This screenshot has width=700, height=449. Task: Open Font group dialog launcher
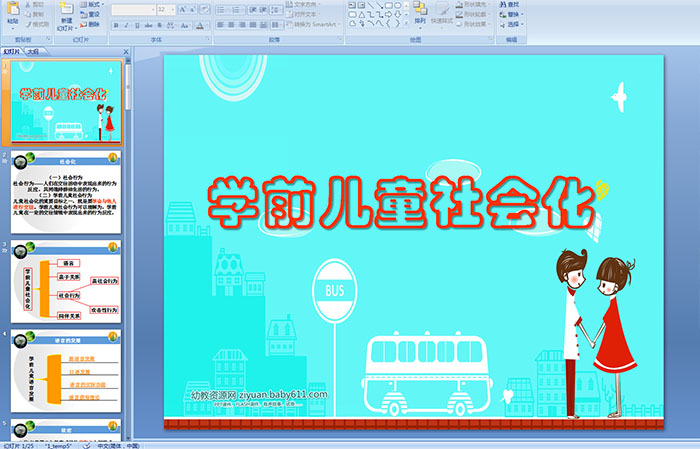coord(208,40)
